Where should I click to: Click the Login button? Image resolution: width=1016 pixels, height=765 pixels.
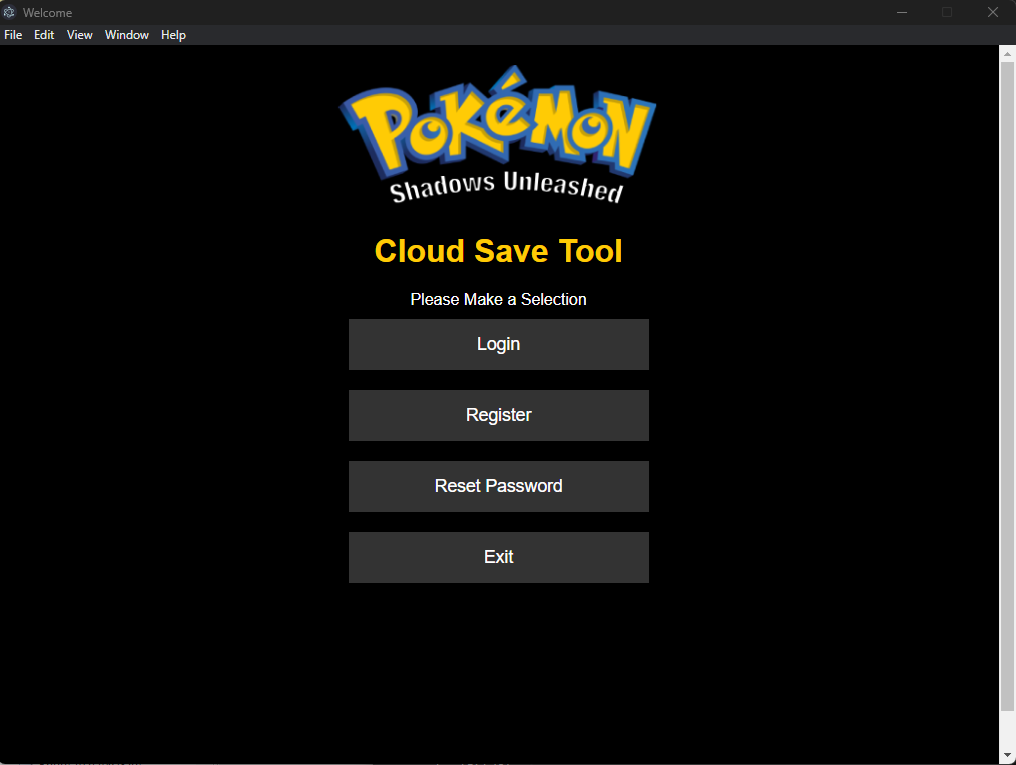(498, 344)
